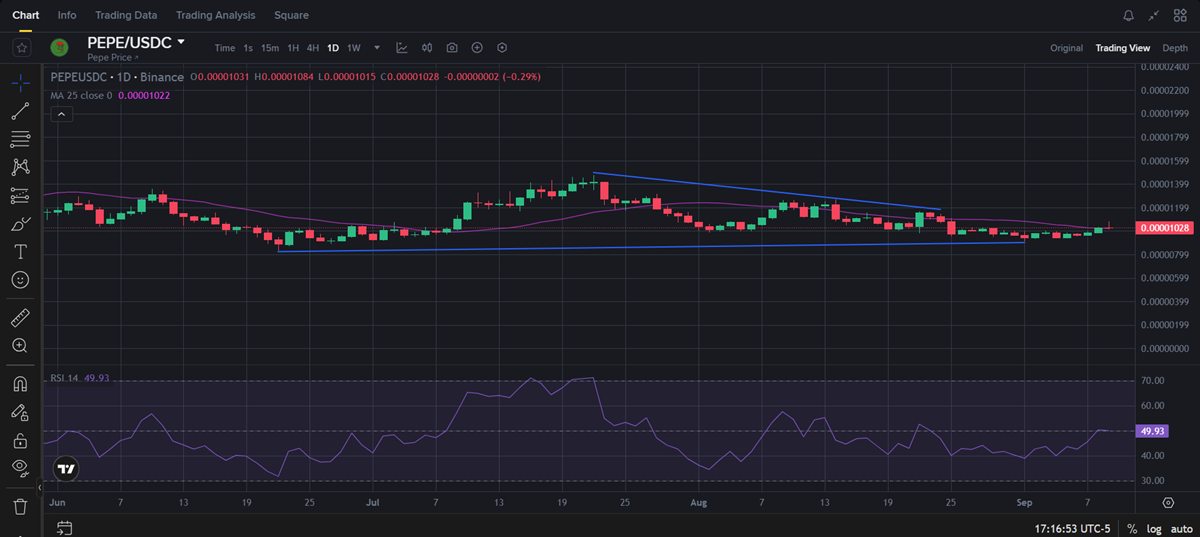The height and width of the screenshot is (537, 1200).
Task: Select the 4H interval
Action: pos(313,48)
